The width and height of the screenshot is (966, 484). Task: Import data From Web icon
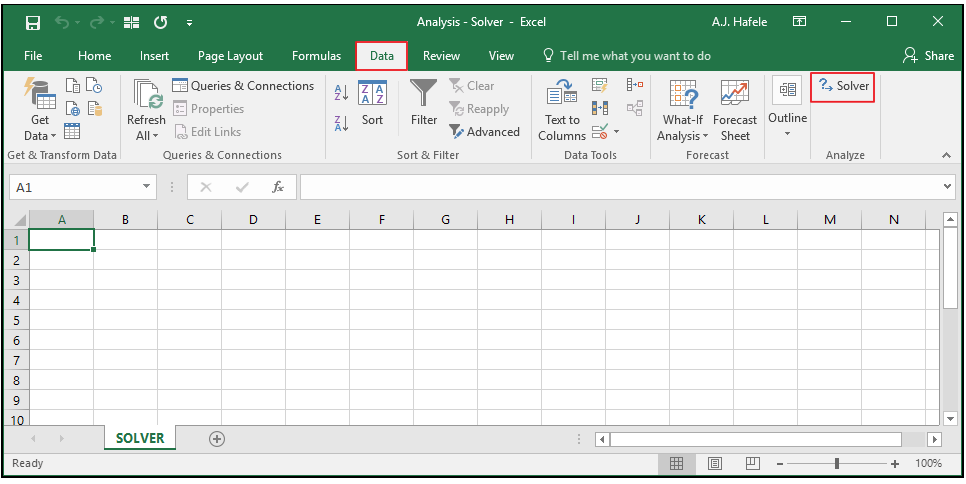[x=73, y=108]
